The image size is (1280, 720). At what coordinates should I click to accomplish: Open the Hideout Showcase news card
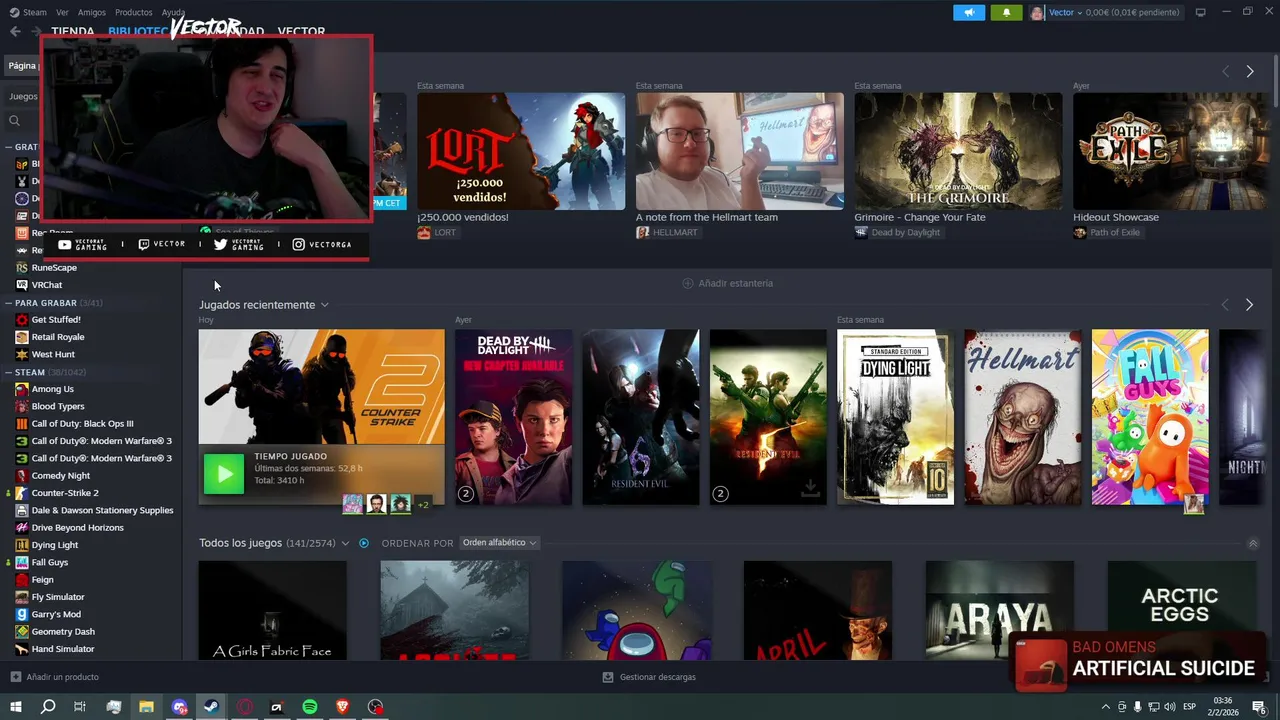pyautogui.click(x=1170, y=151)
